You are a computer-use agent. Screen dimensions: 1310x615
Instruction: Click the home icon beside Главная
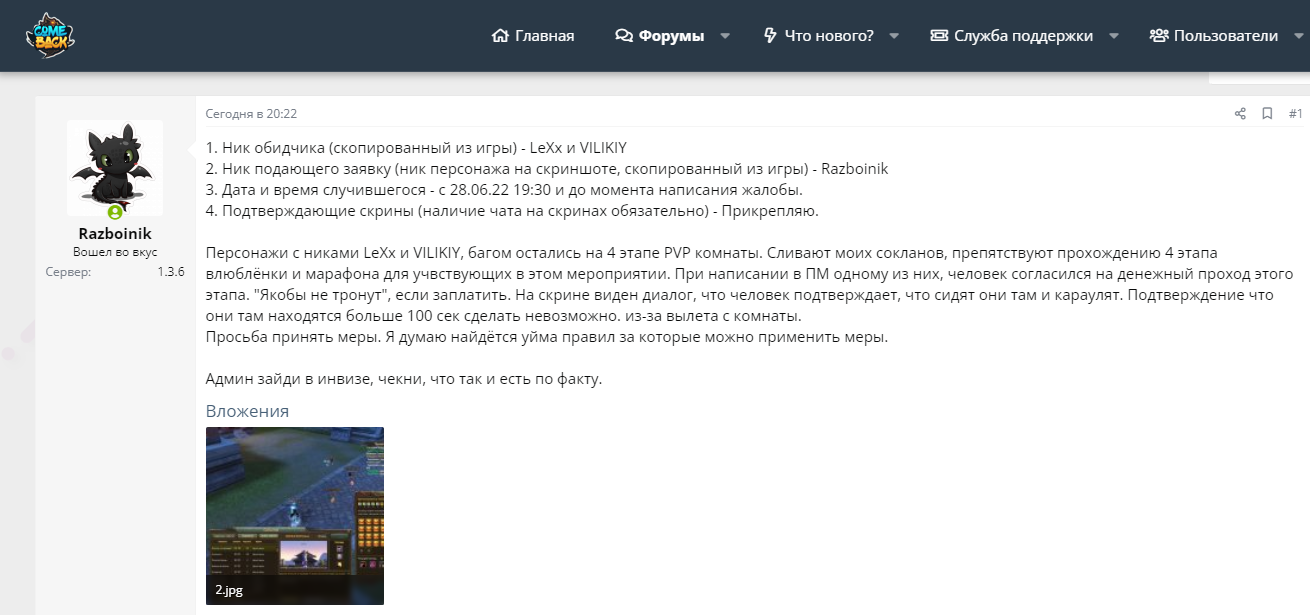500,36
